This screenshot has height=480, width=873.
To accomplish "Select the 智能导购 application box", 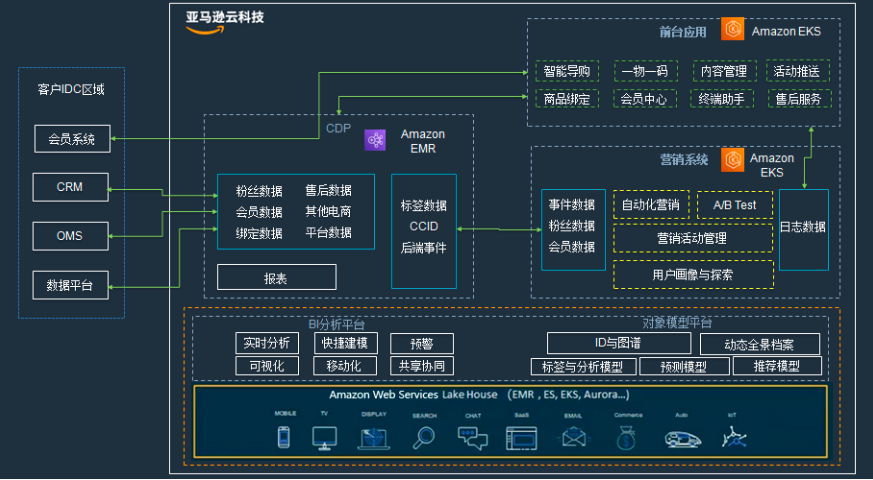I will [x=567, y=71].
